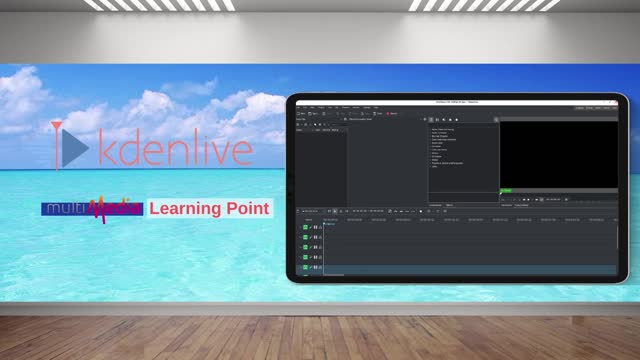Open the Help menu in Kdenlive
Screen dimensions: 640x360
click(376, 108)
